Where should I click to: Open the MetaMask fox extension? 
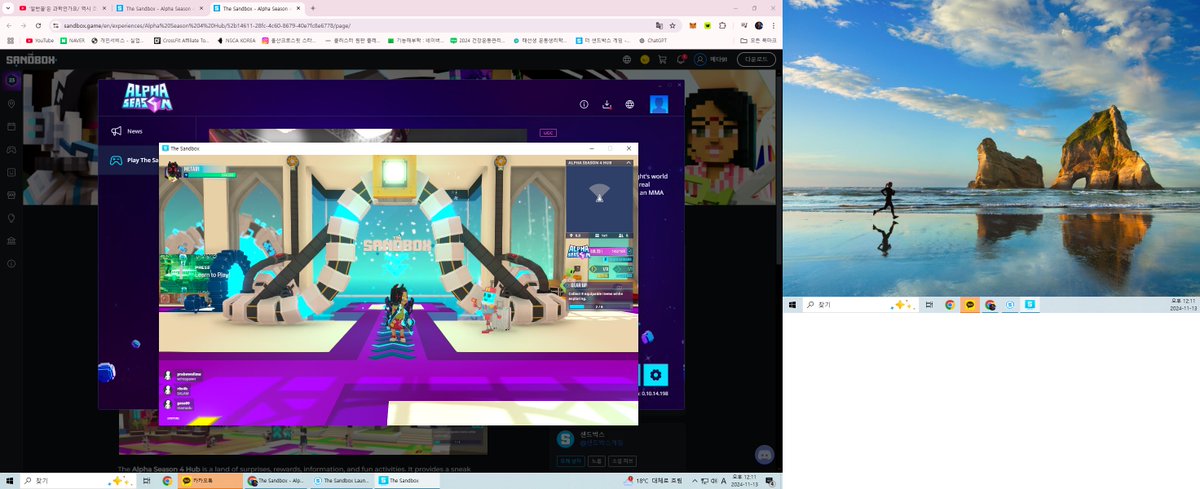(694, 24)
